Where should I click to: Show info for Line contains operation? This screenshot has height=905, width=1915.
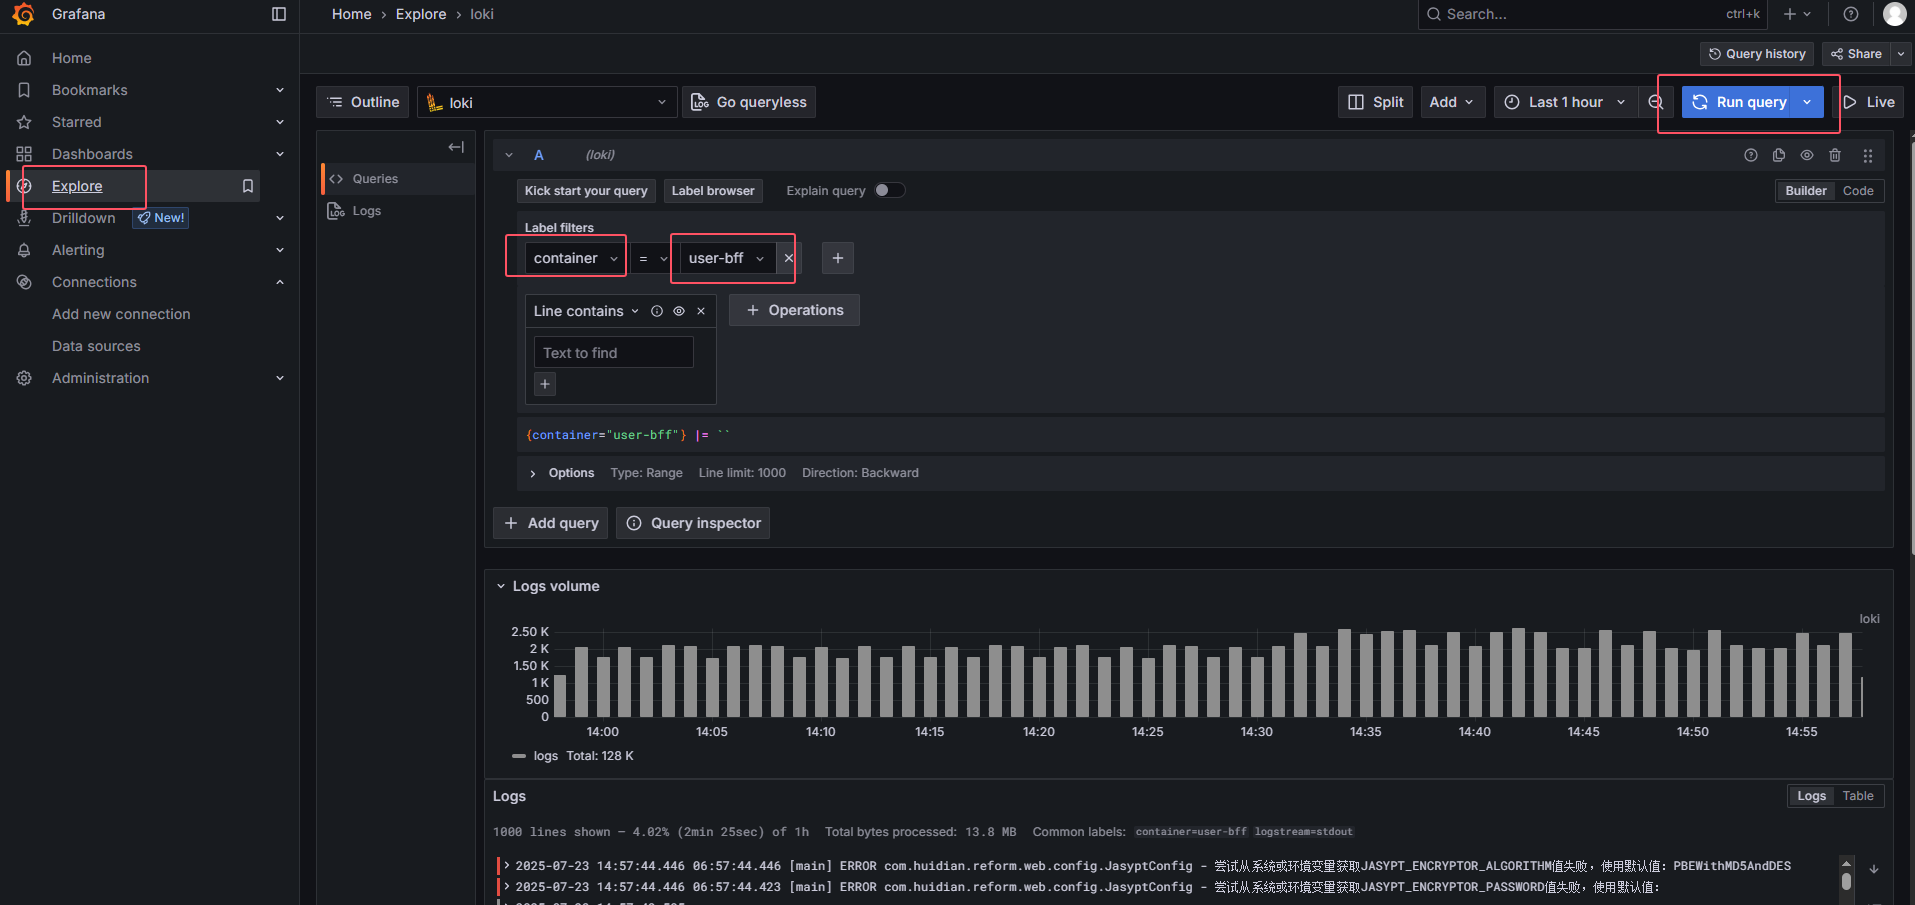[657, 311]
